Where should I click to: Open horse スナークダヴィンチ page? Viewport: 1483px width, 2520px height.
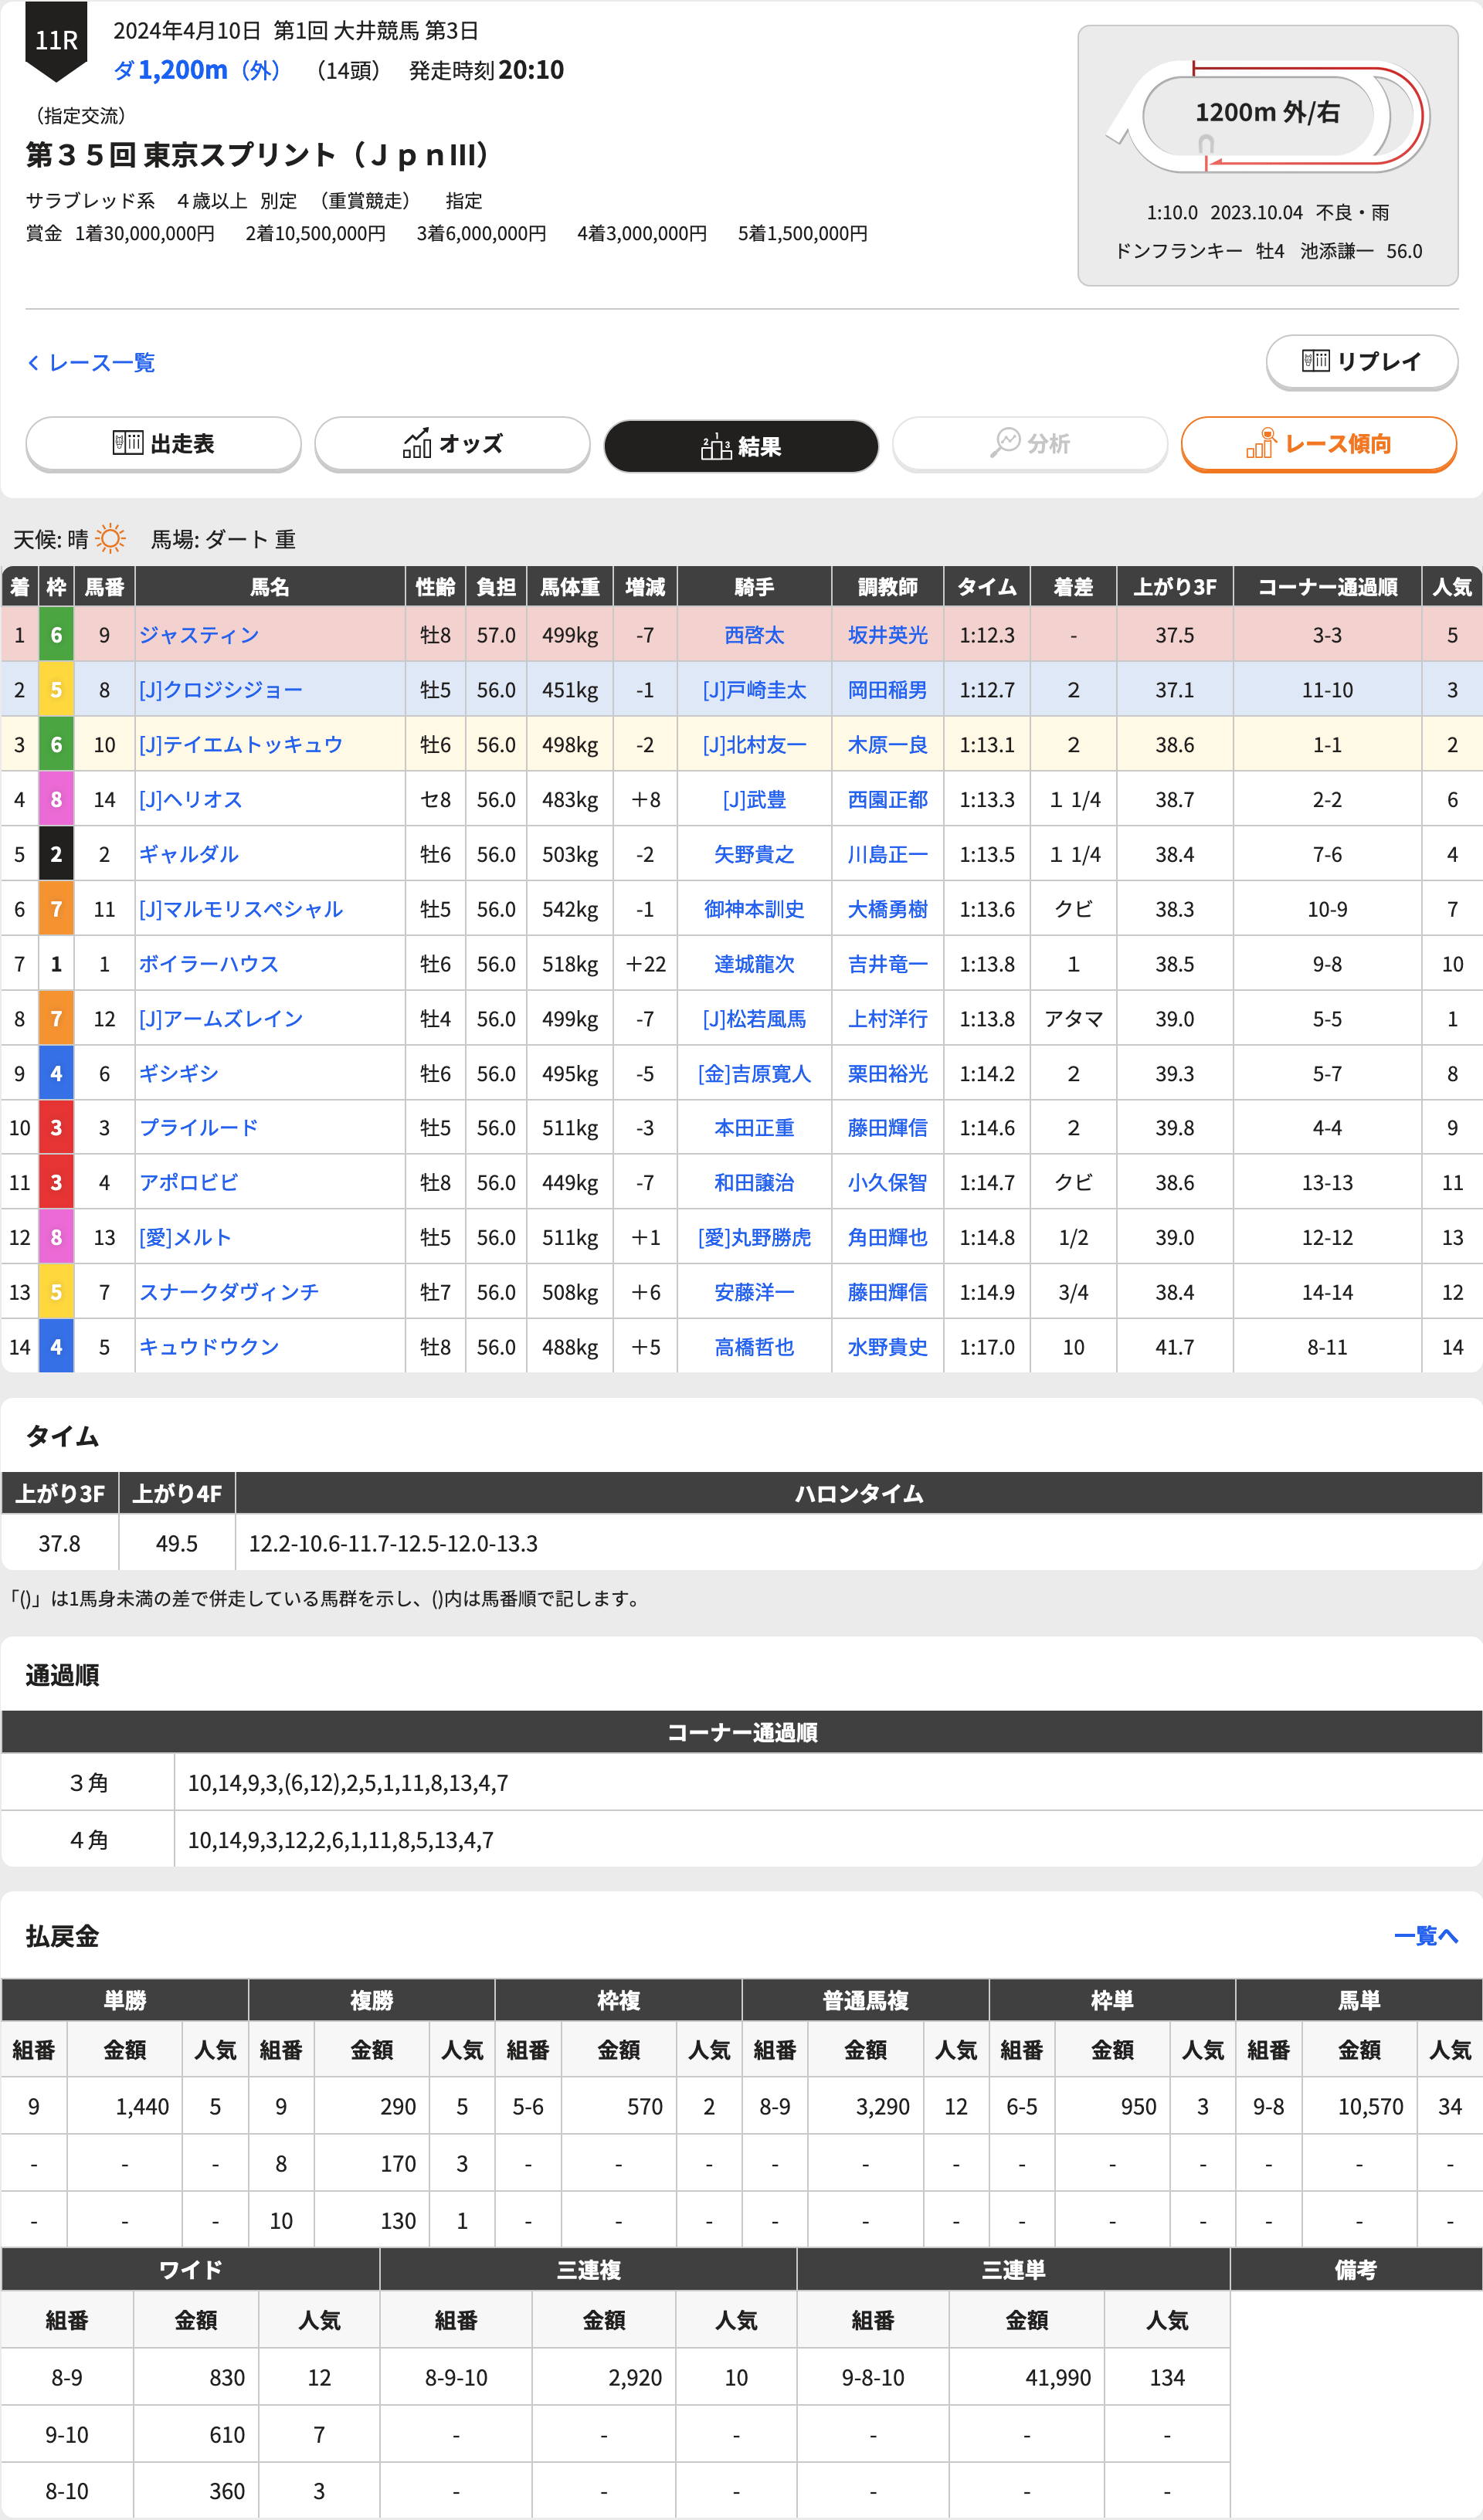[229, 1292]
